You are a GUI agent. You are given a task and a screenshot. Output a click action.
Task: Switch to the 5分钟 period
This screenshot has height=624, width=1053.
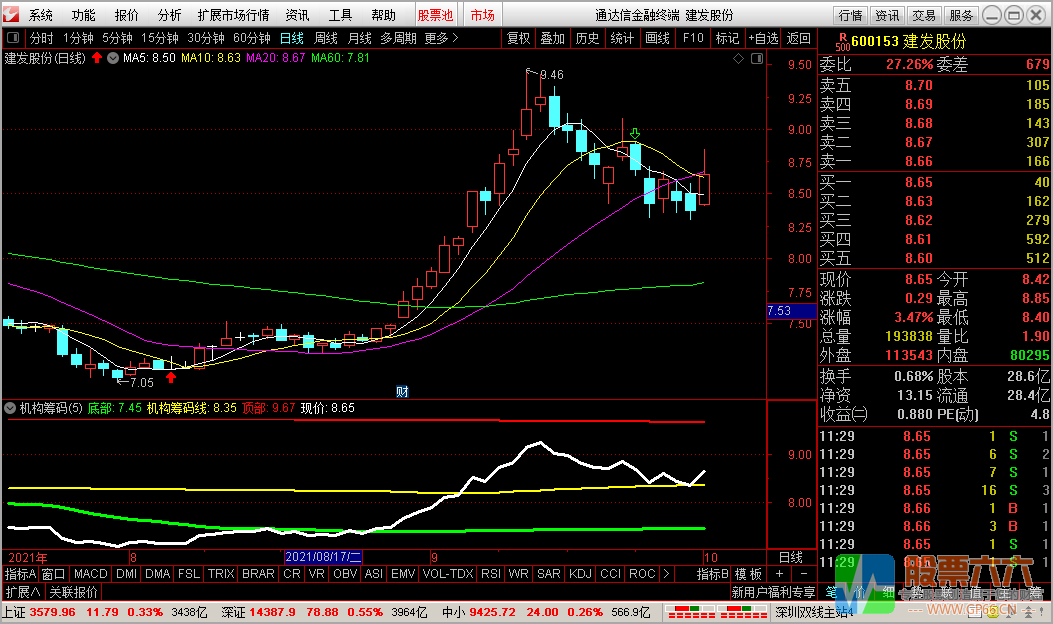(x=117, y=38)
